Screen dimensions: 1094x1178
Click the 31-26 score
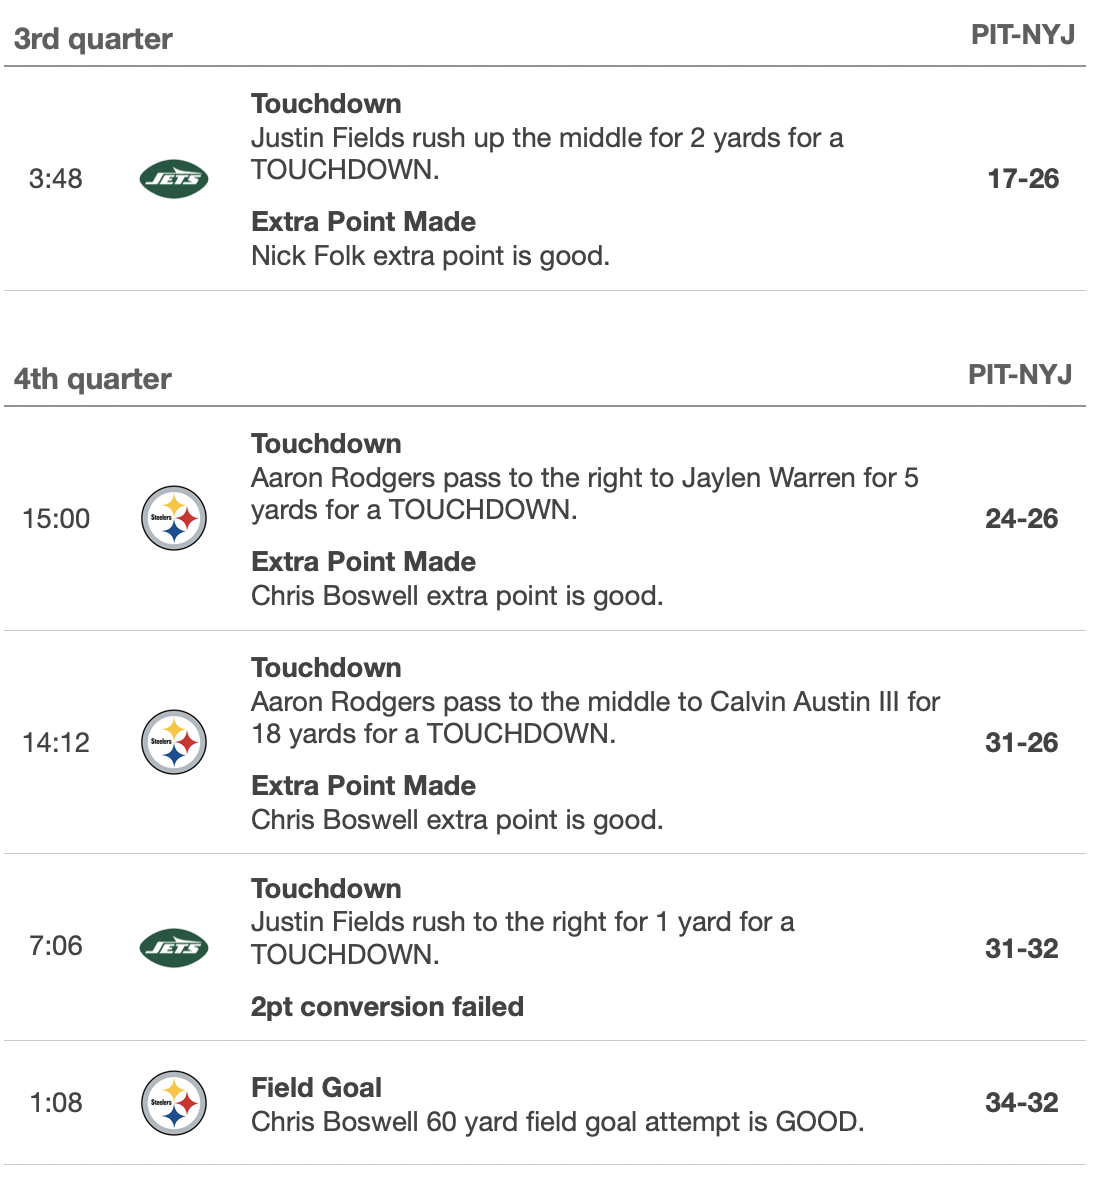pyautogui.click(x=1021, y=742)
